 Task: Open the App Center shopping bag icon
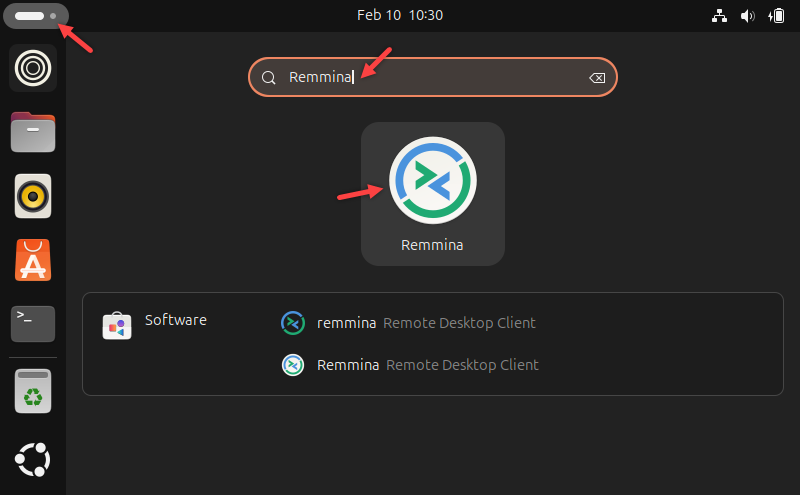pos(33,260)
